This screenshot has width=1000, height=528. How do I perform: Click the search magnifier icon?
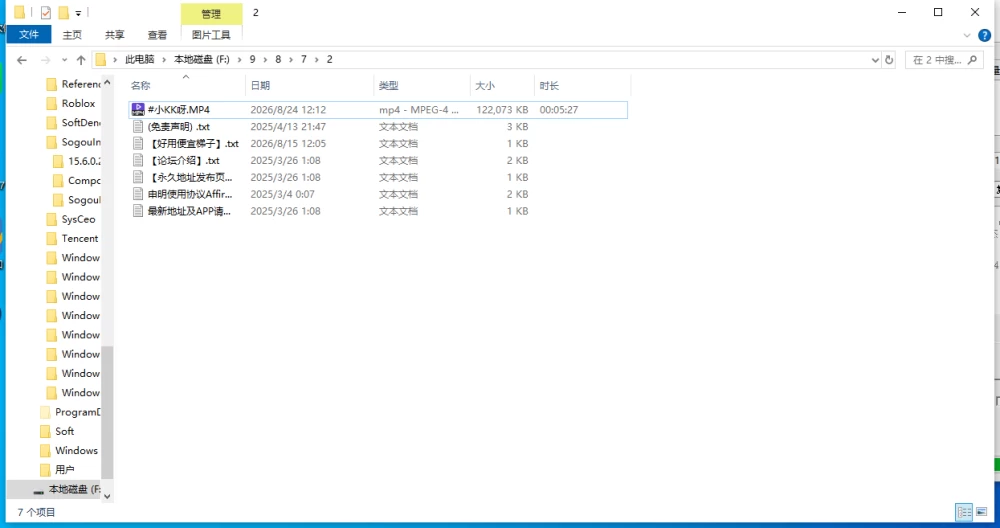point(972,60)
